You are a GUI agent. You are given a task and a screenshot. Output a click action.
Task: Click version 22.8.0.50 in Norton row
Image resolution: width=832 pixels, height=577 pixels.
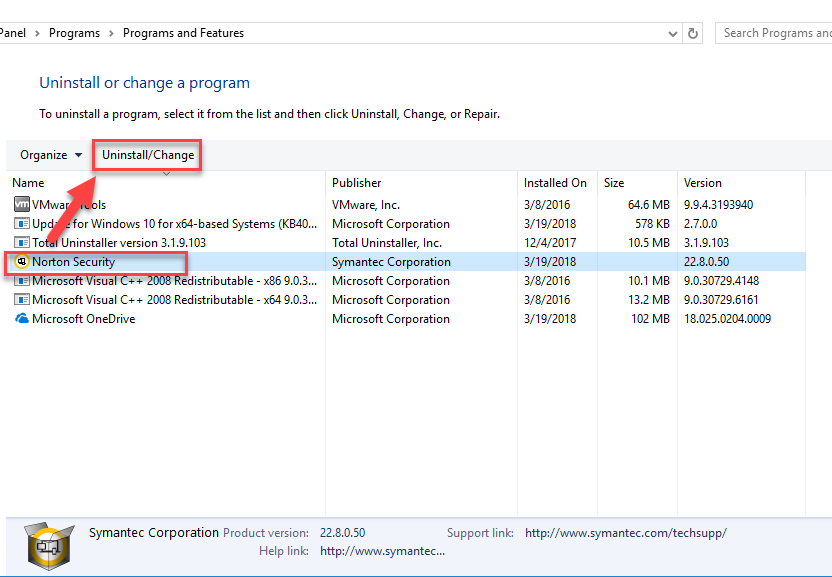click(706, 262)
